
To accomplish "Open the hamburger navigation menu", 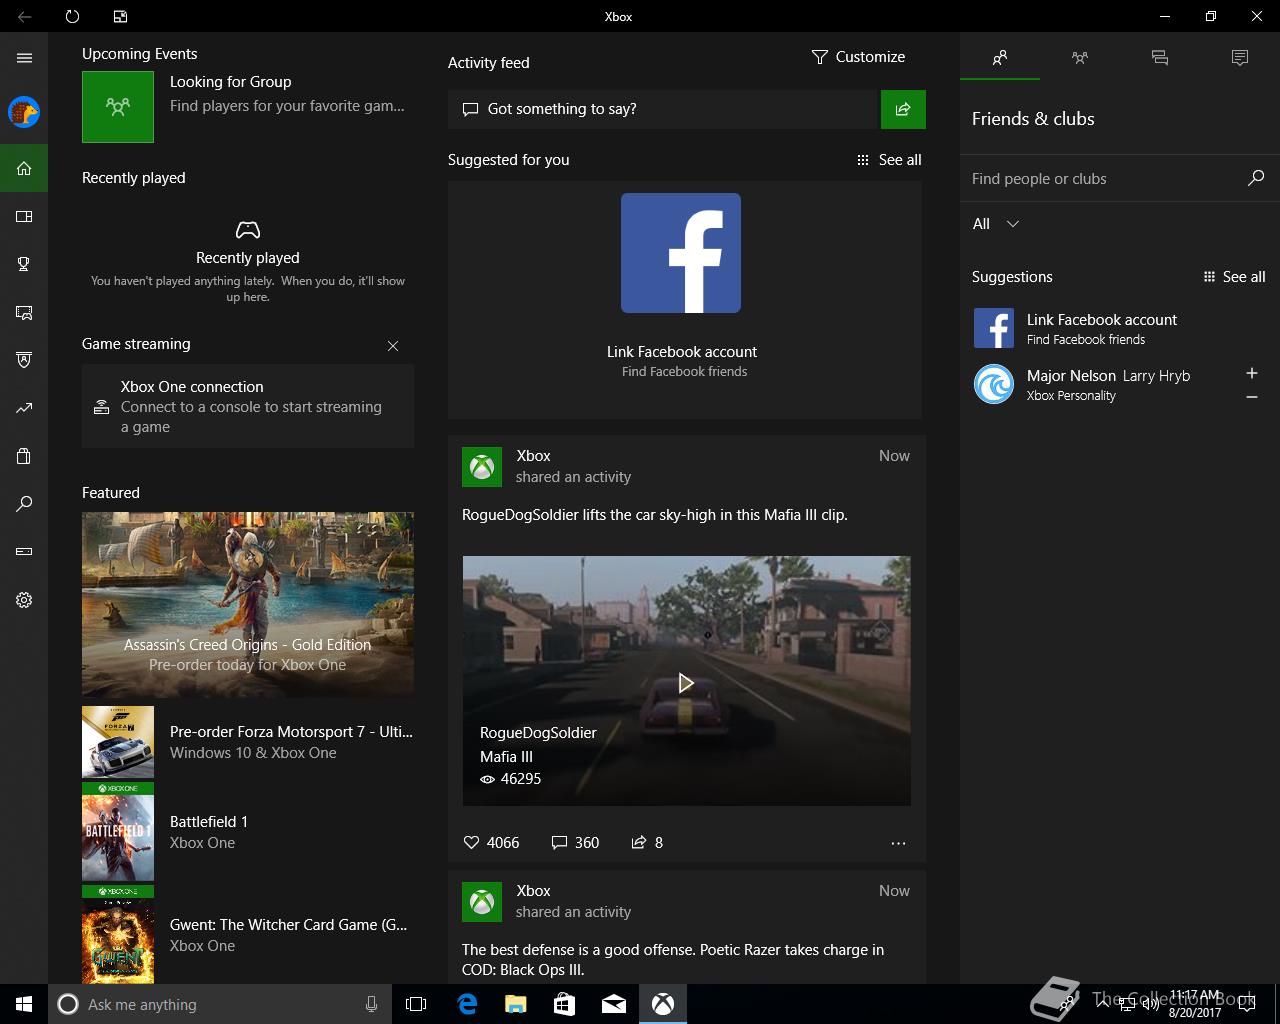I will pos(24,58).
